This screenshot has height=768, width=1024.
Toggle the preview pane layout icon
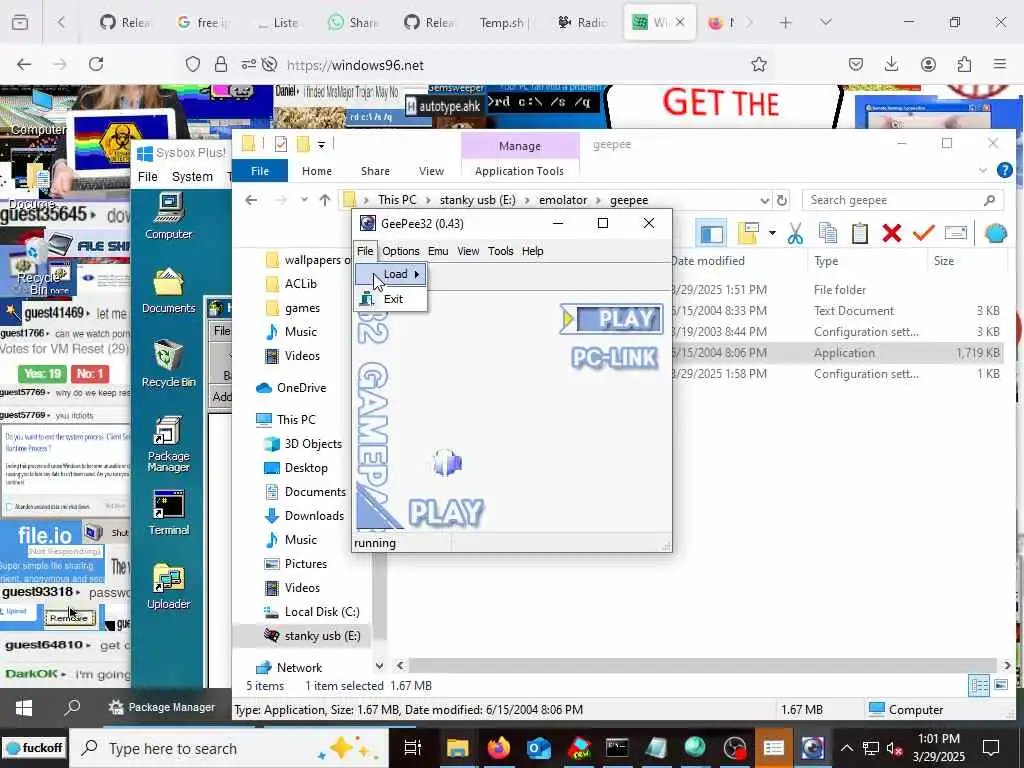coord(711,233)
